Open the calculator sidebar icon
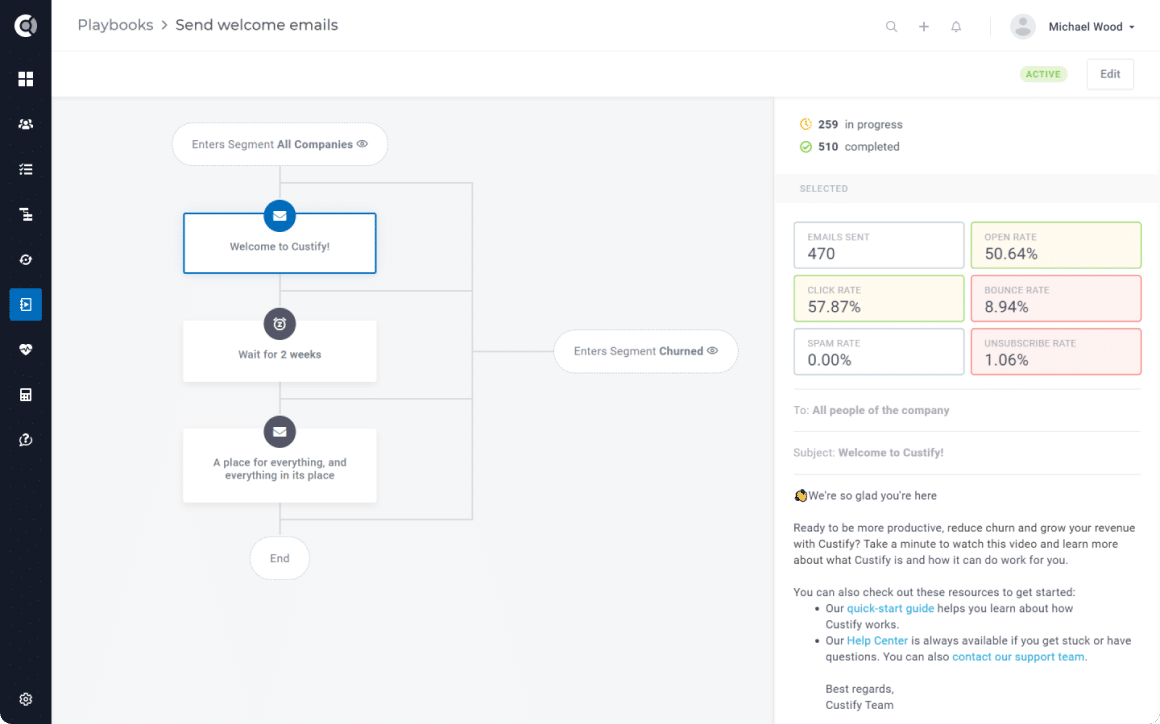The width and height of the screenshot is (1160, 724). [x=26, y=395]
